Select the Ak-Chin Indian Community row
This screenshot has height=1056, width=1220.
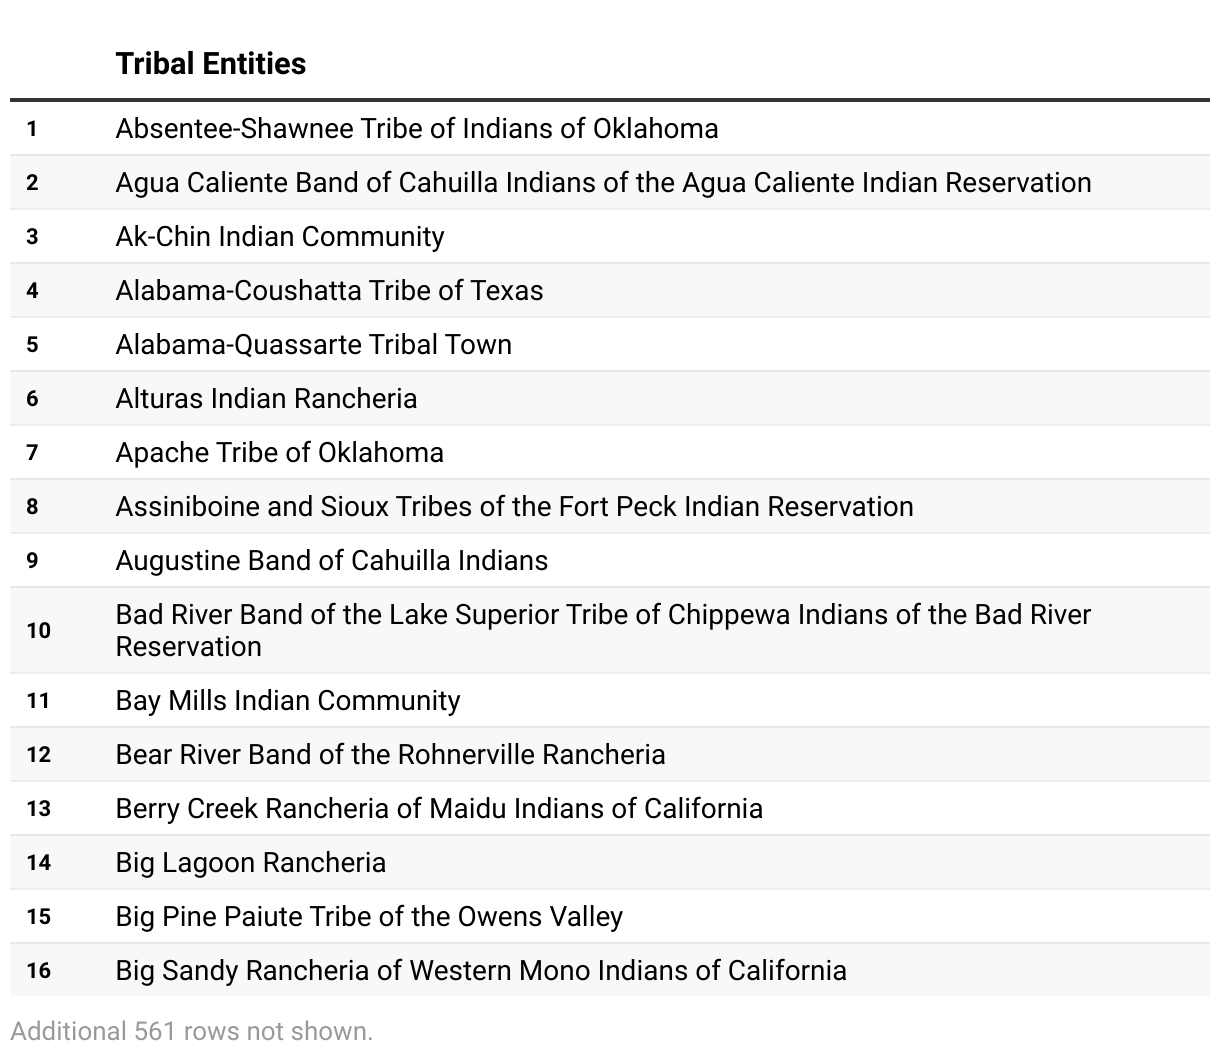pos(280,237)
